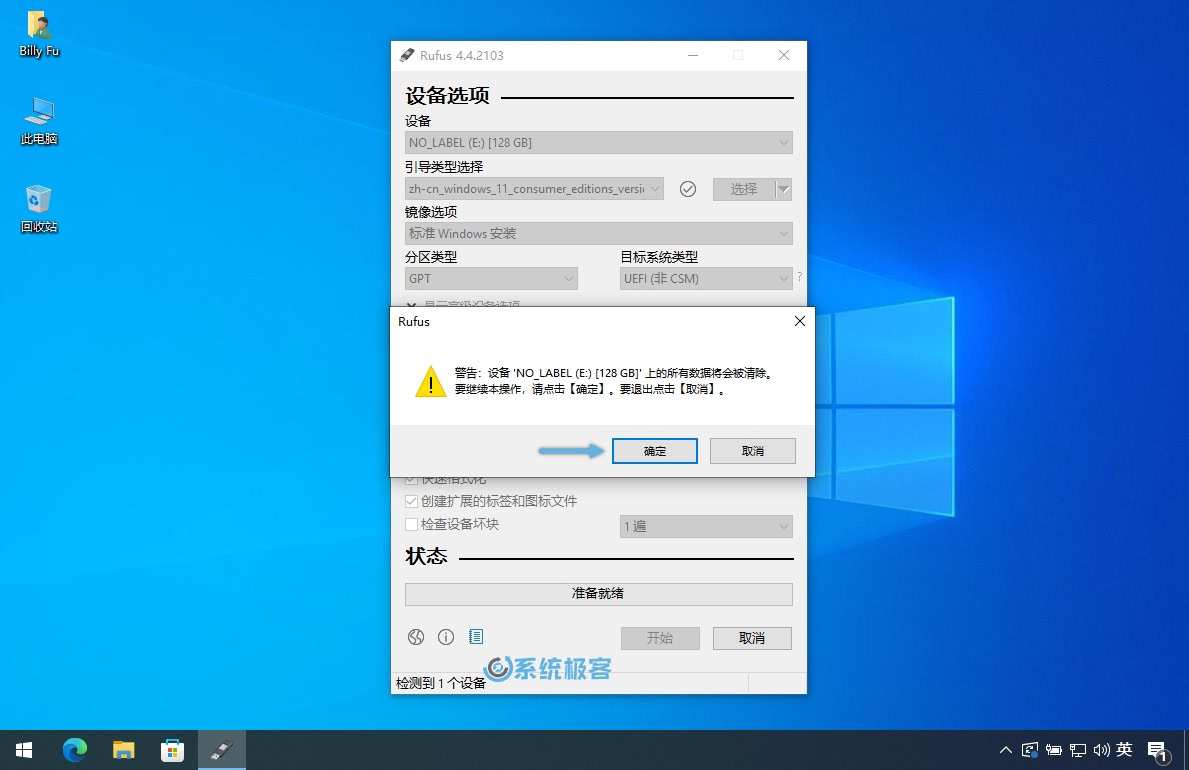Click the info (about) icon in Rufus
Screen dimensions: 1189x770
(x=446, y=636)
